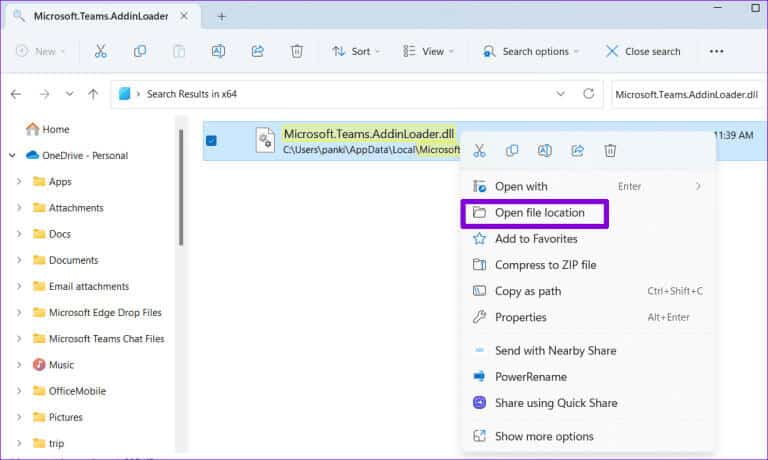Select Show more options
This screenshot has height=460, width=768.
pyautogui.click(x=586, y=436)
